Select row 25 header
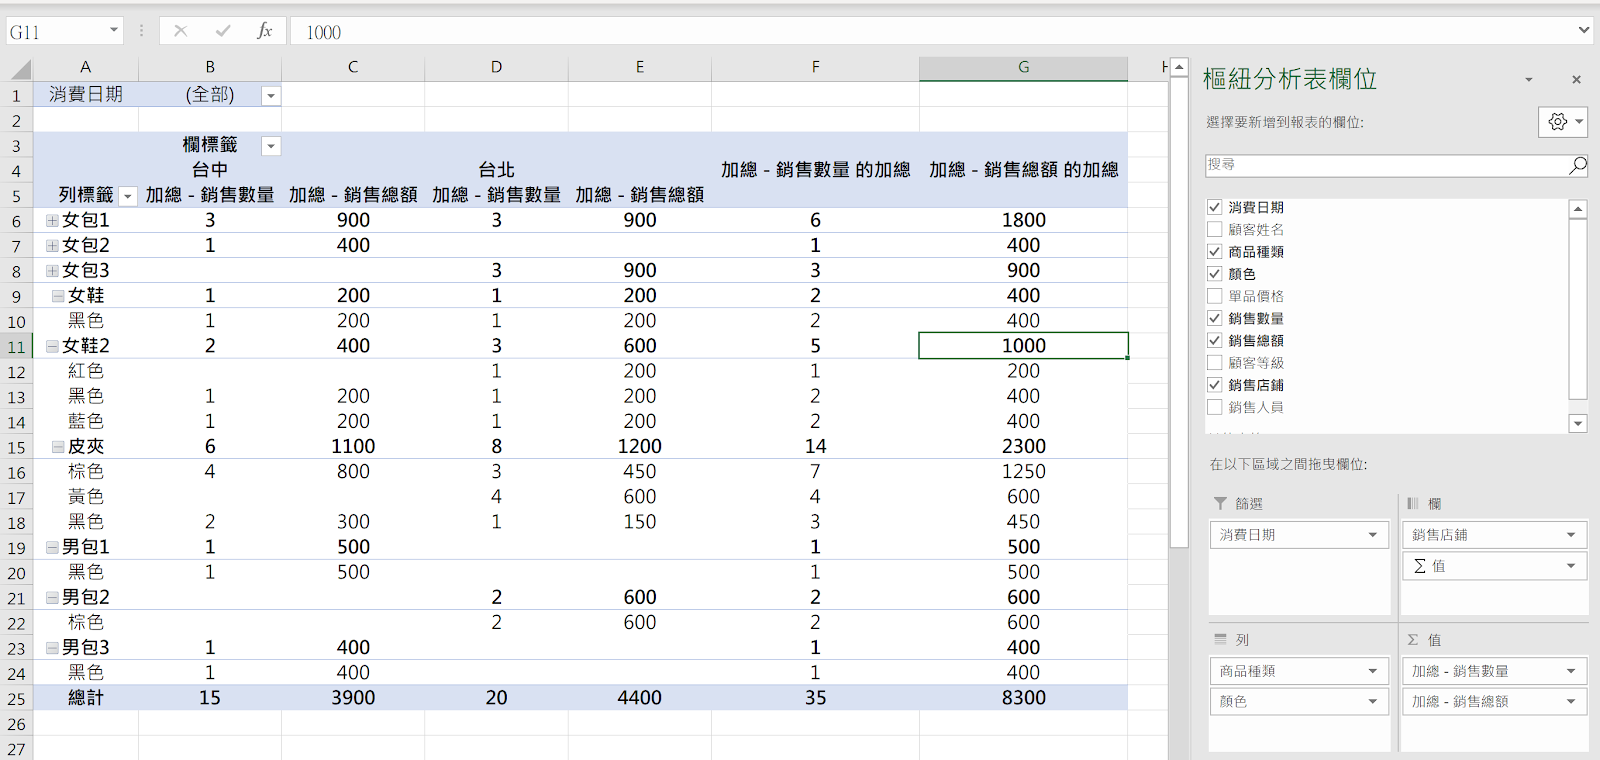The height and width of the screenshot is (760, 1600). click(x=17, y=698)
